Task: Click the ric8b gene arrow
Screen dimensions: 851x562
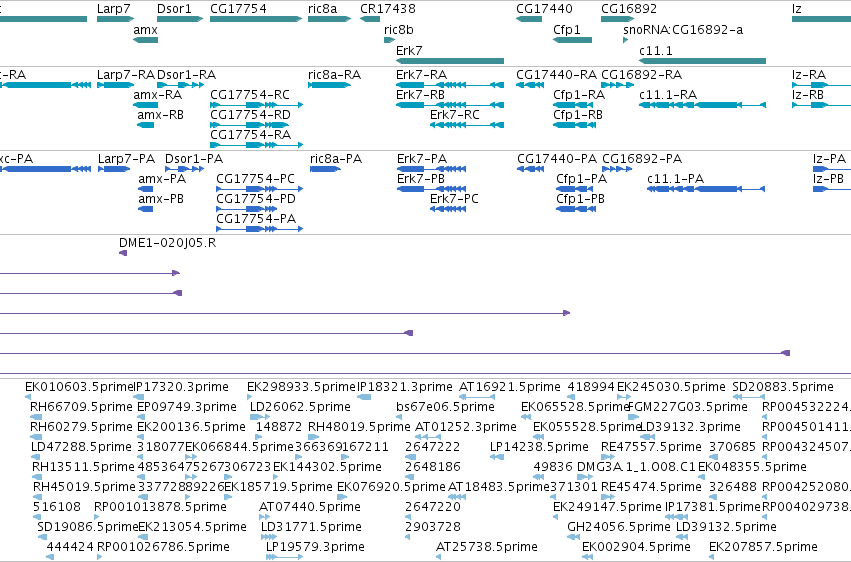Action: pyautogui.click(x=390, y=40)
